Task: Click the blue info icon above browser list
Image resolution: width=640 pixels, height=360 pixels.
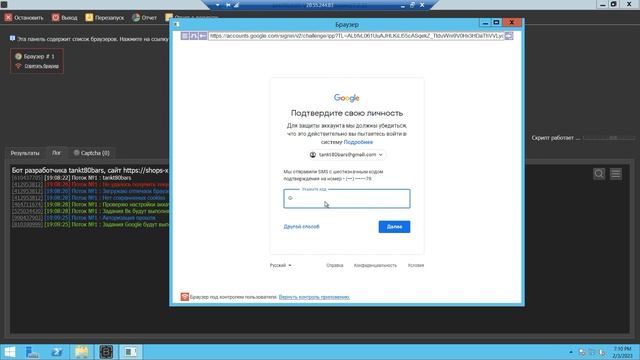Action: [x=13, y=38]
